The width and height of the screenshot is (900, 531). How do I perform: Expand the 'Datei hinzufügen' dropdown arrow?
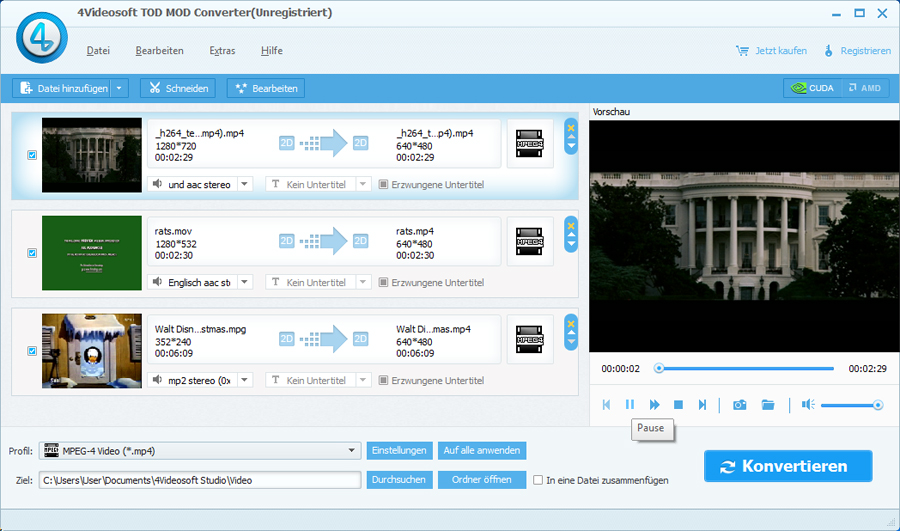(x=120, y=88)
